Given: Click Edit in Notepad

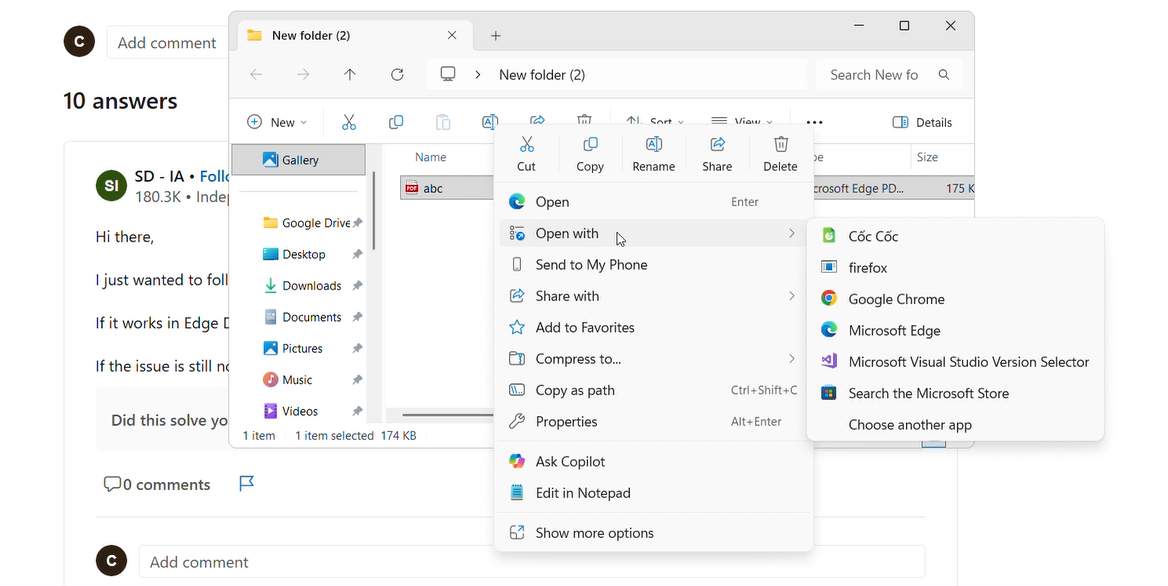Looking at the screenshot, I should tap(653, 493).
